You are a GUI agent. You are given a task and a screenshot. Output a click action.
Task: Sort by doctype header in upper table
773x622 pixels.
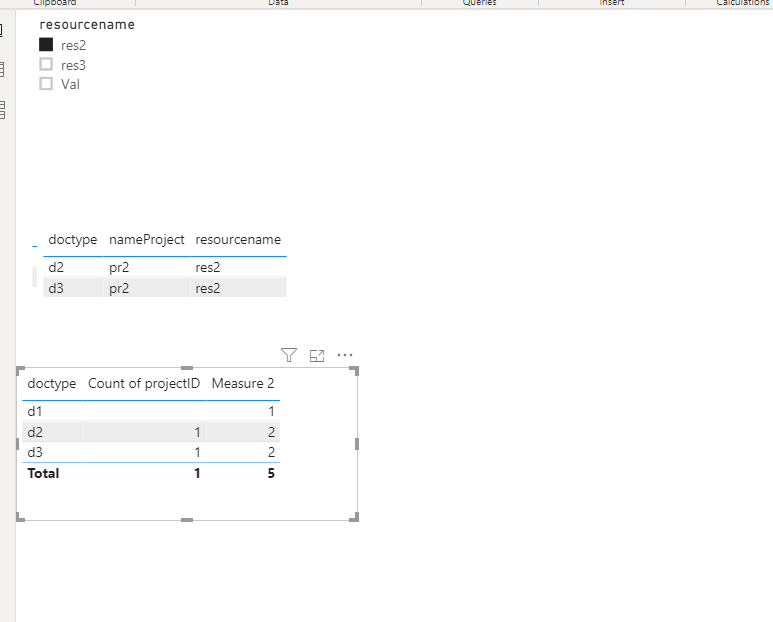(x=72, y=240)
